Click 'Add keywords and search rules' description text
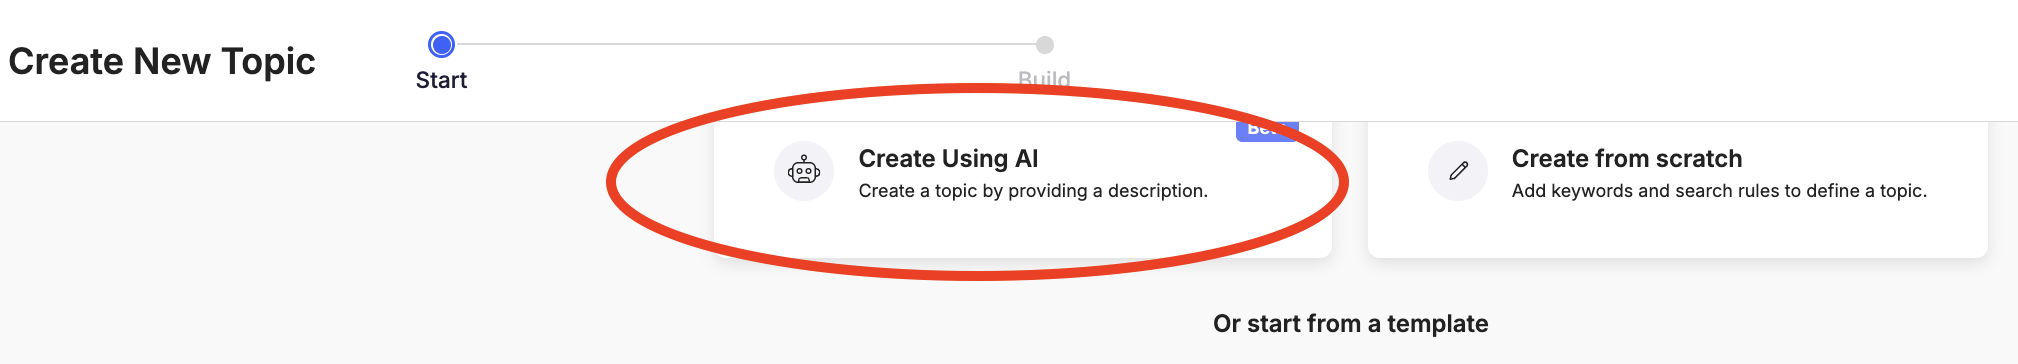 [1719, 190]
